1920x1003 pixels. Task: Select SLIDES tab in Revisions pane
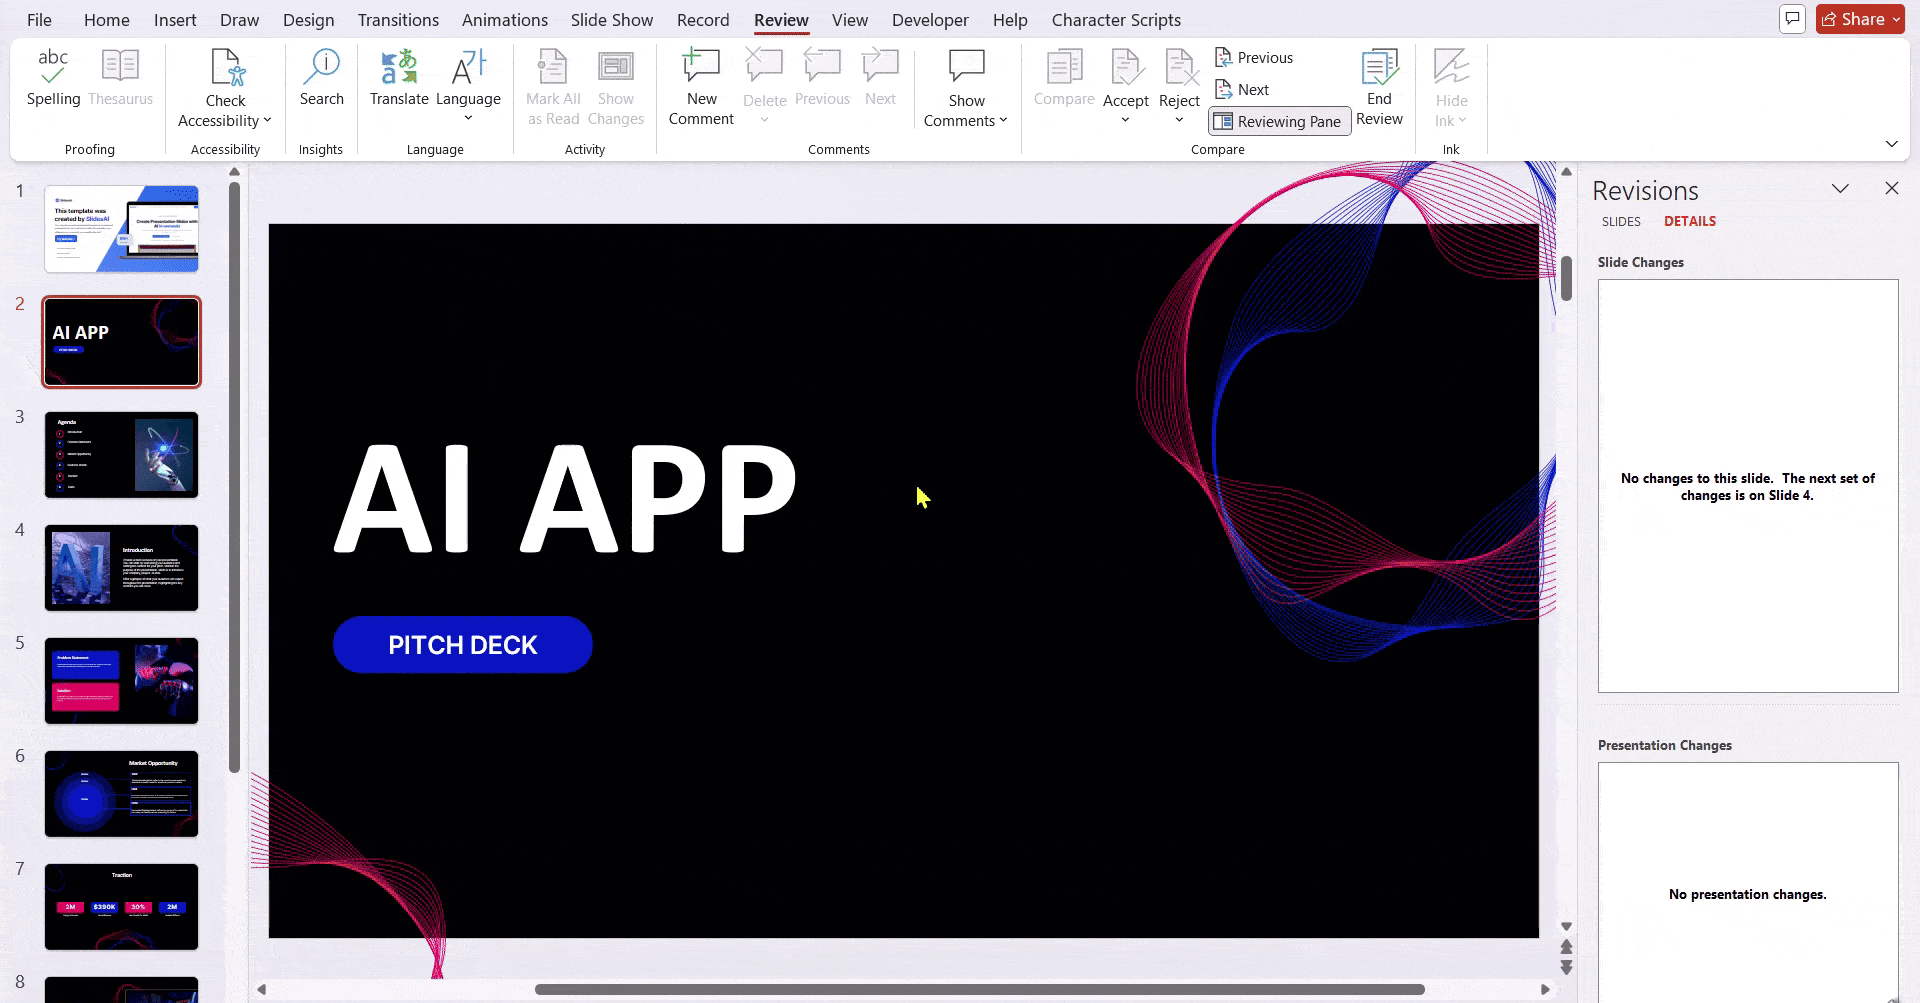[x=1621, y=222]
